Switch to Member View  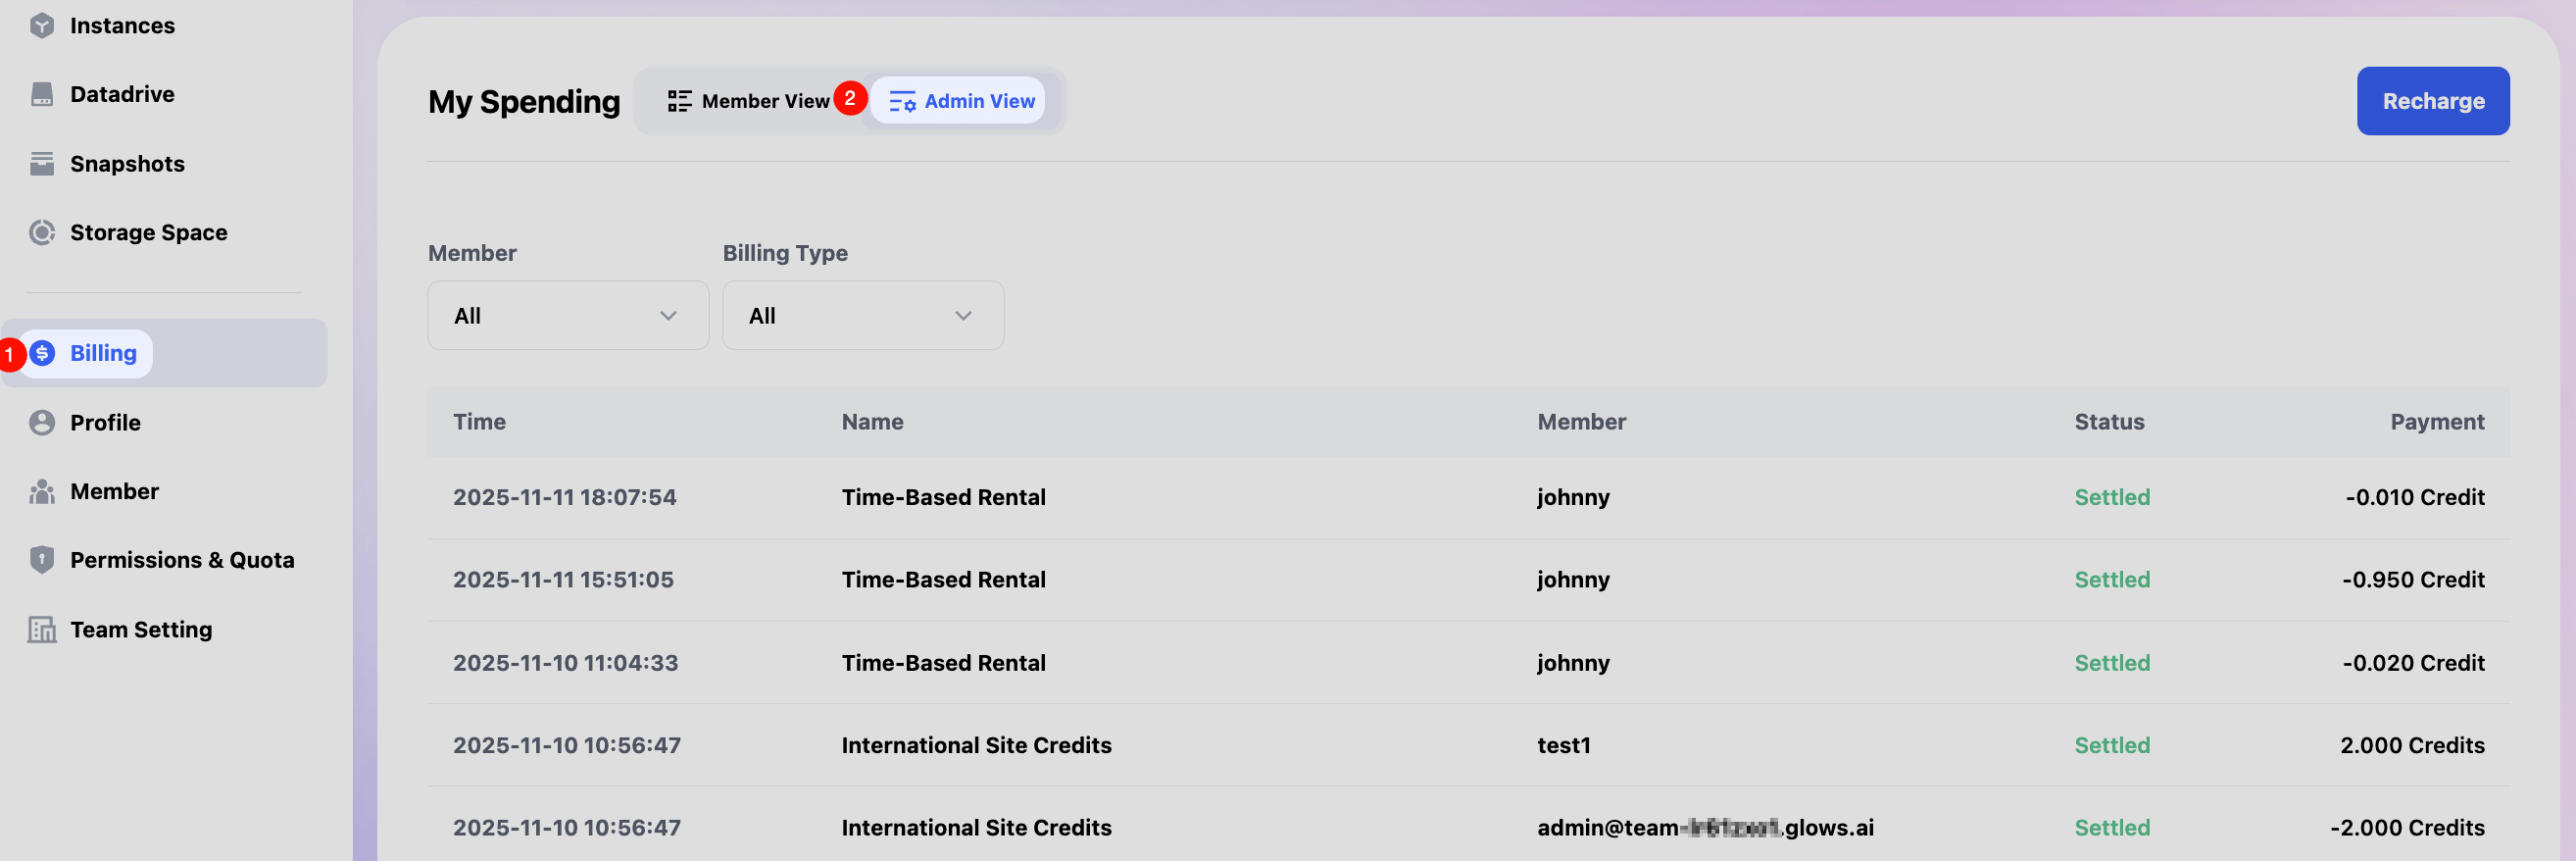pos(749,101)
